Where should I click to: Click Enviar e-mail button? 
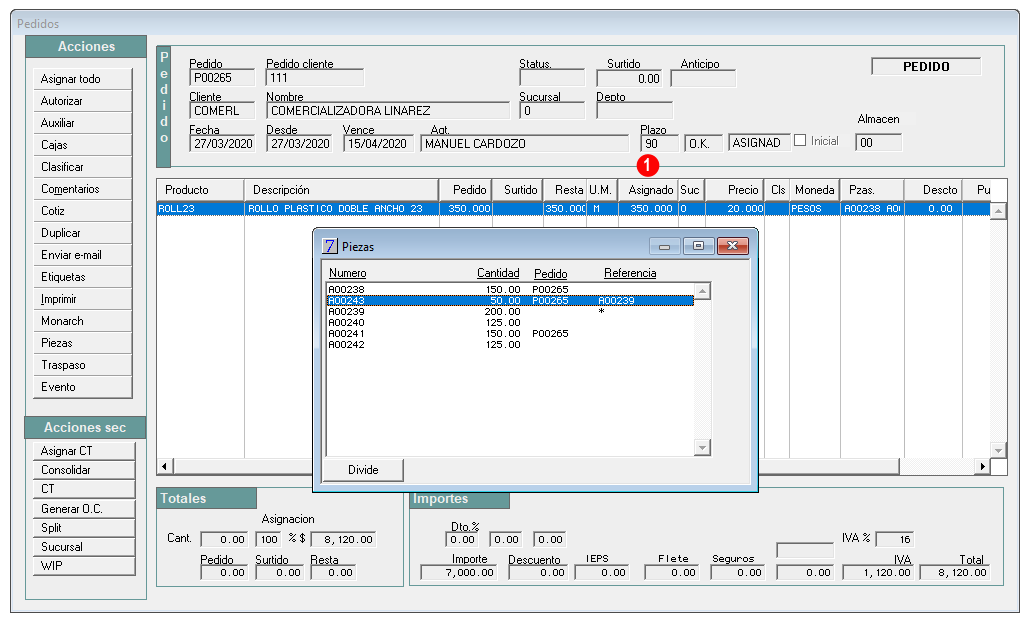coord(83,255)
